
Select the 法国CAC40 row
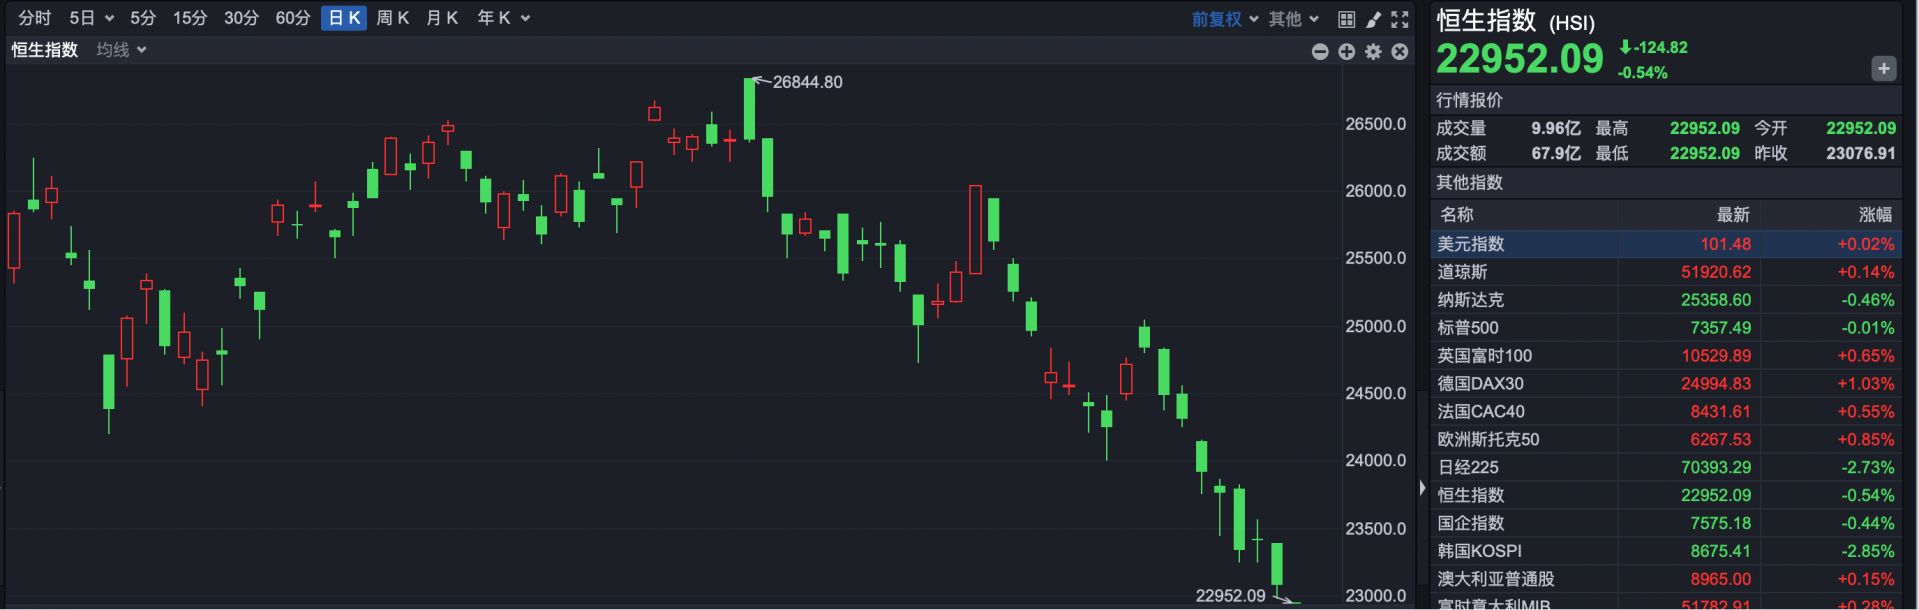pos(1667,412)
